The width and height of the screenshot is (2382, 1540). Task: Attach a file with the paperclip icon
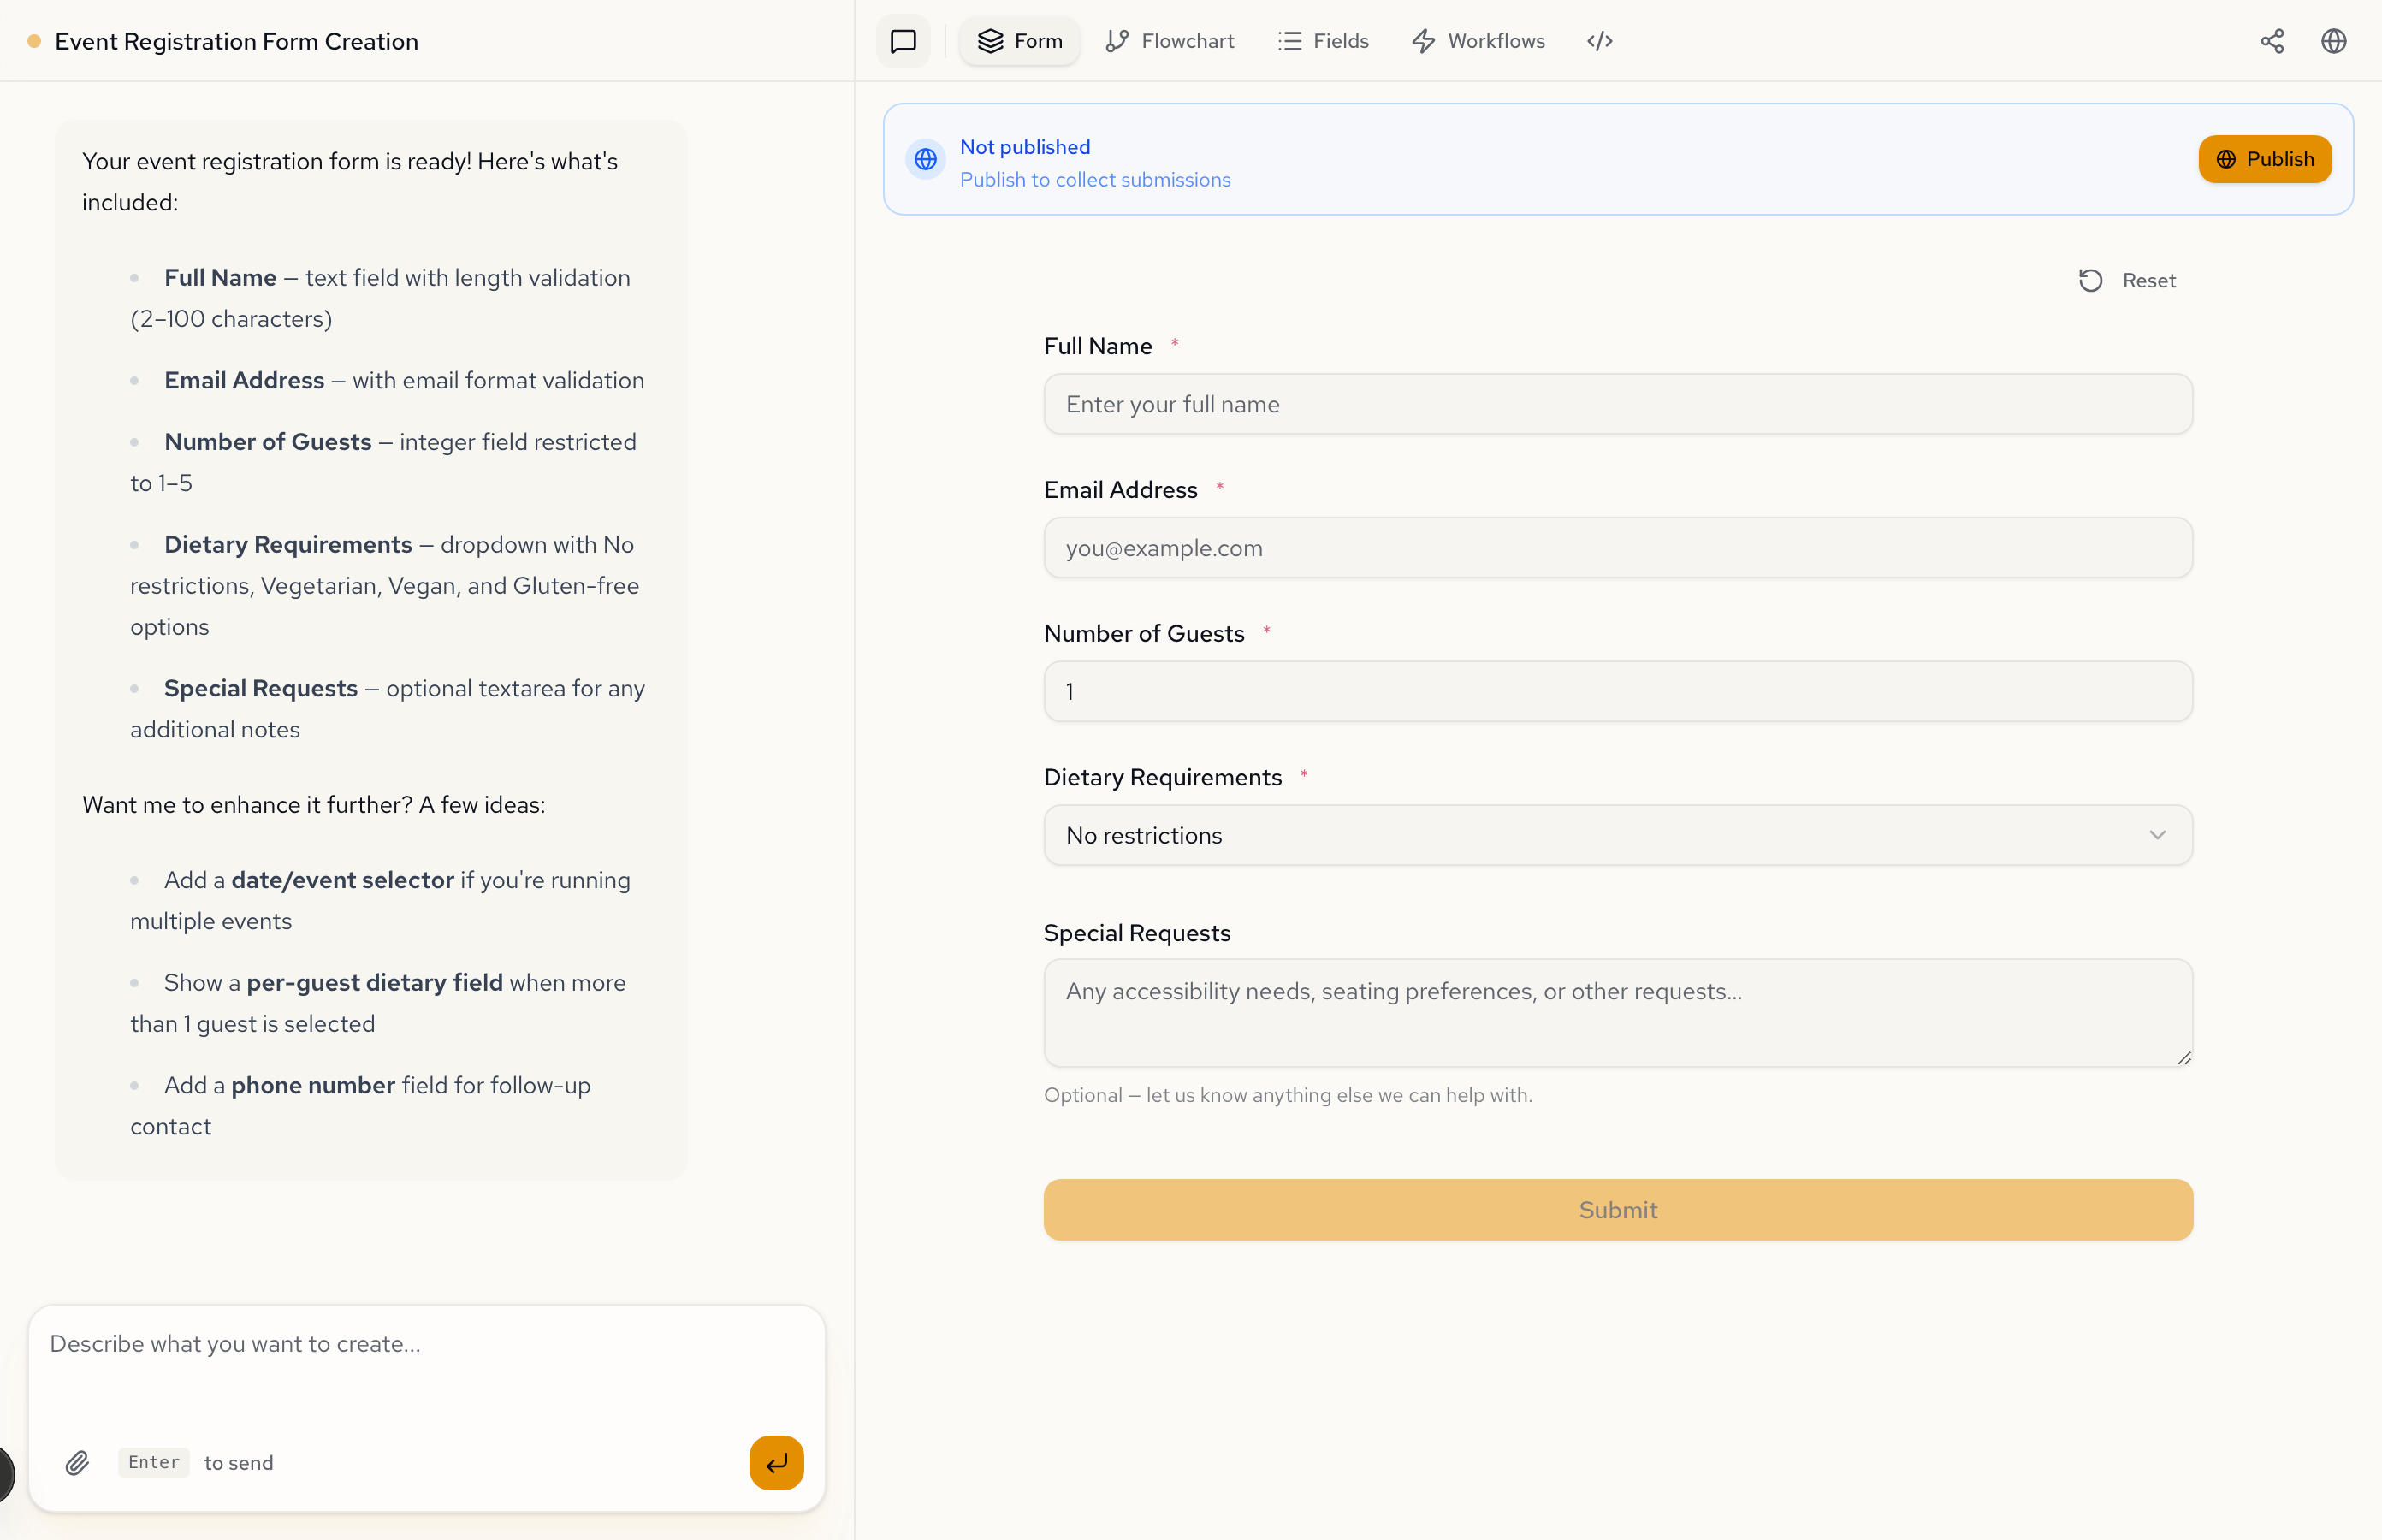pos(77,1462)
